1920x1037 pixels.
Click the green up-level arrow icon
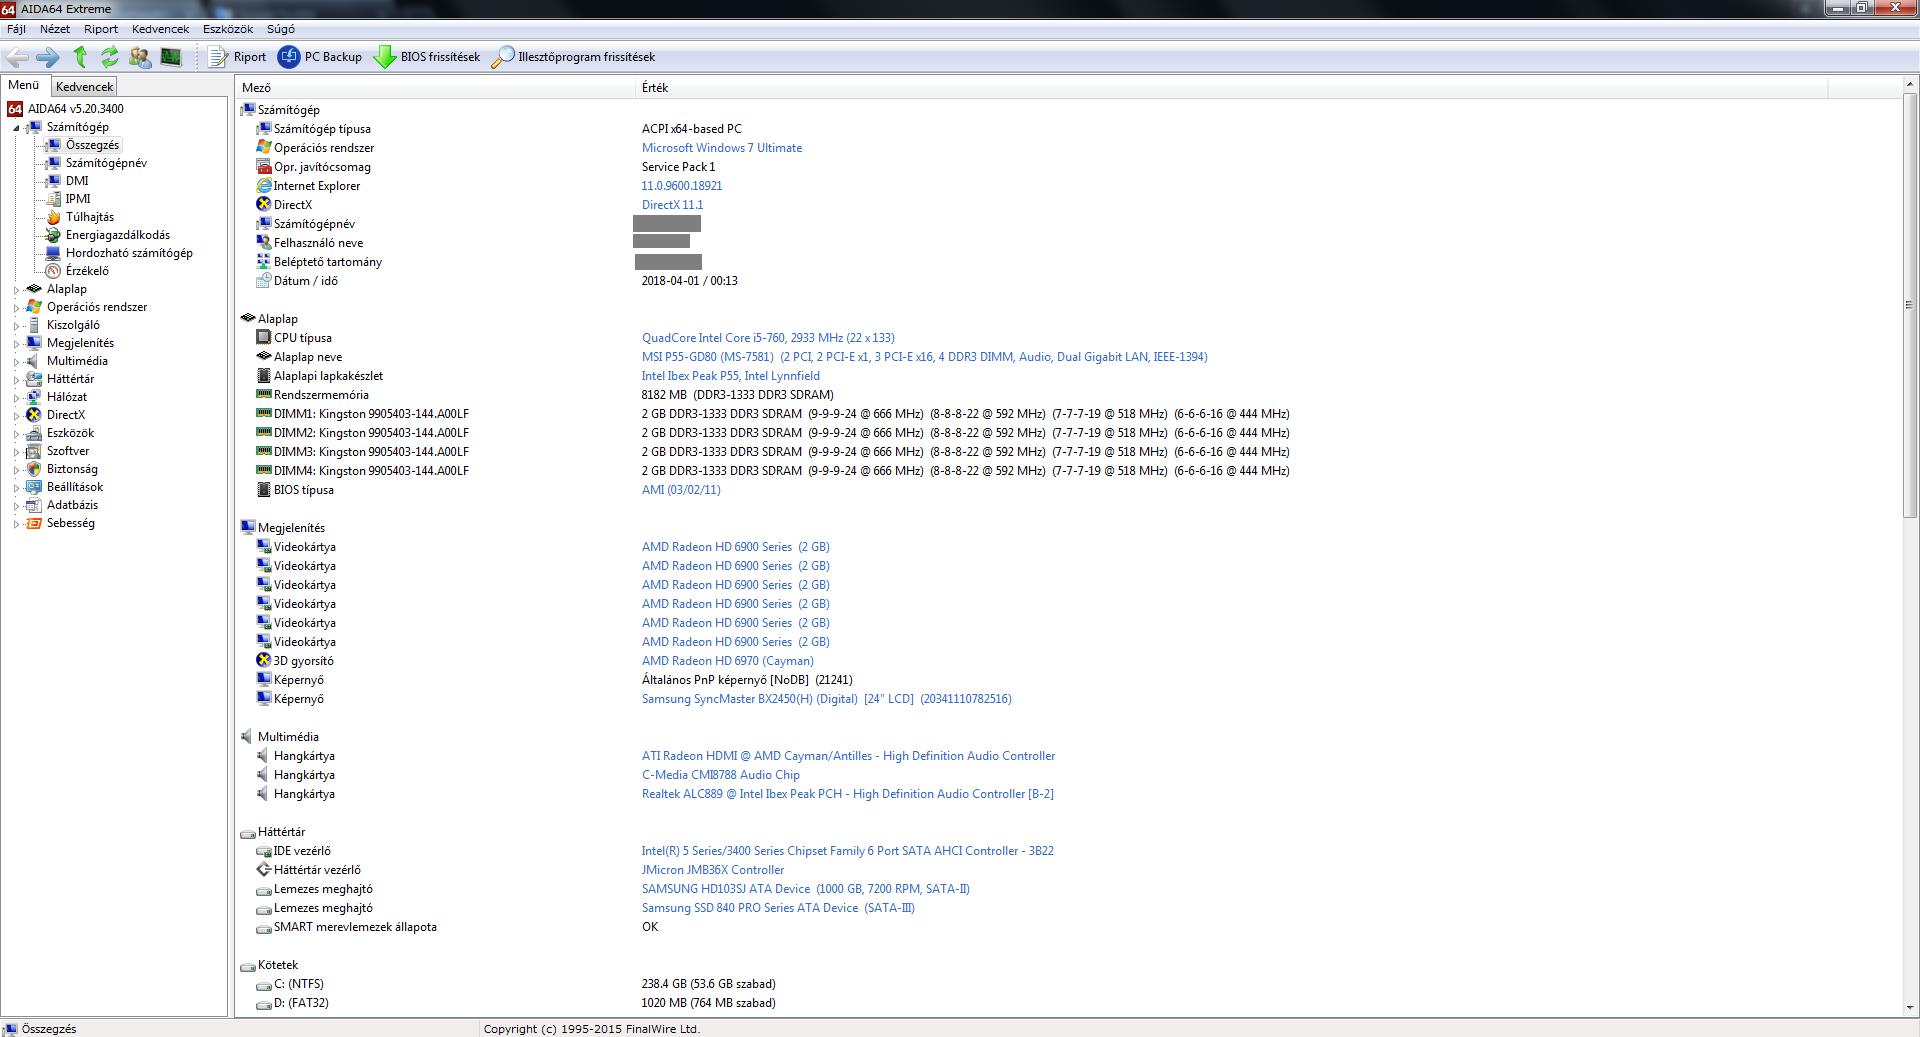click(80, 57)
